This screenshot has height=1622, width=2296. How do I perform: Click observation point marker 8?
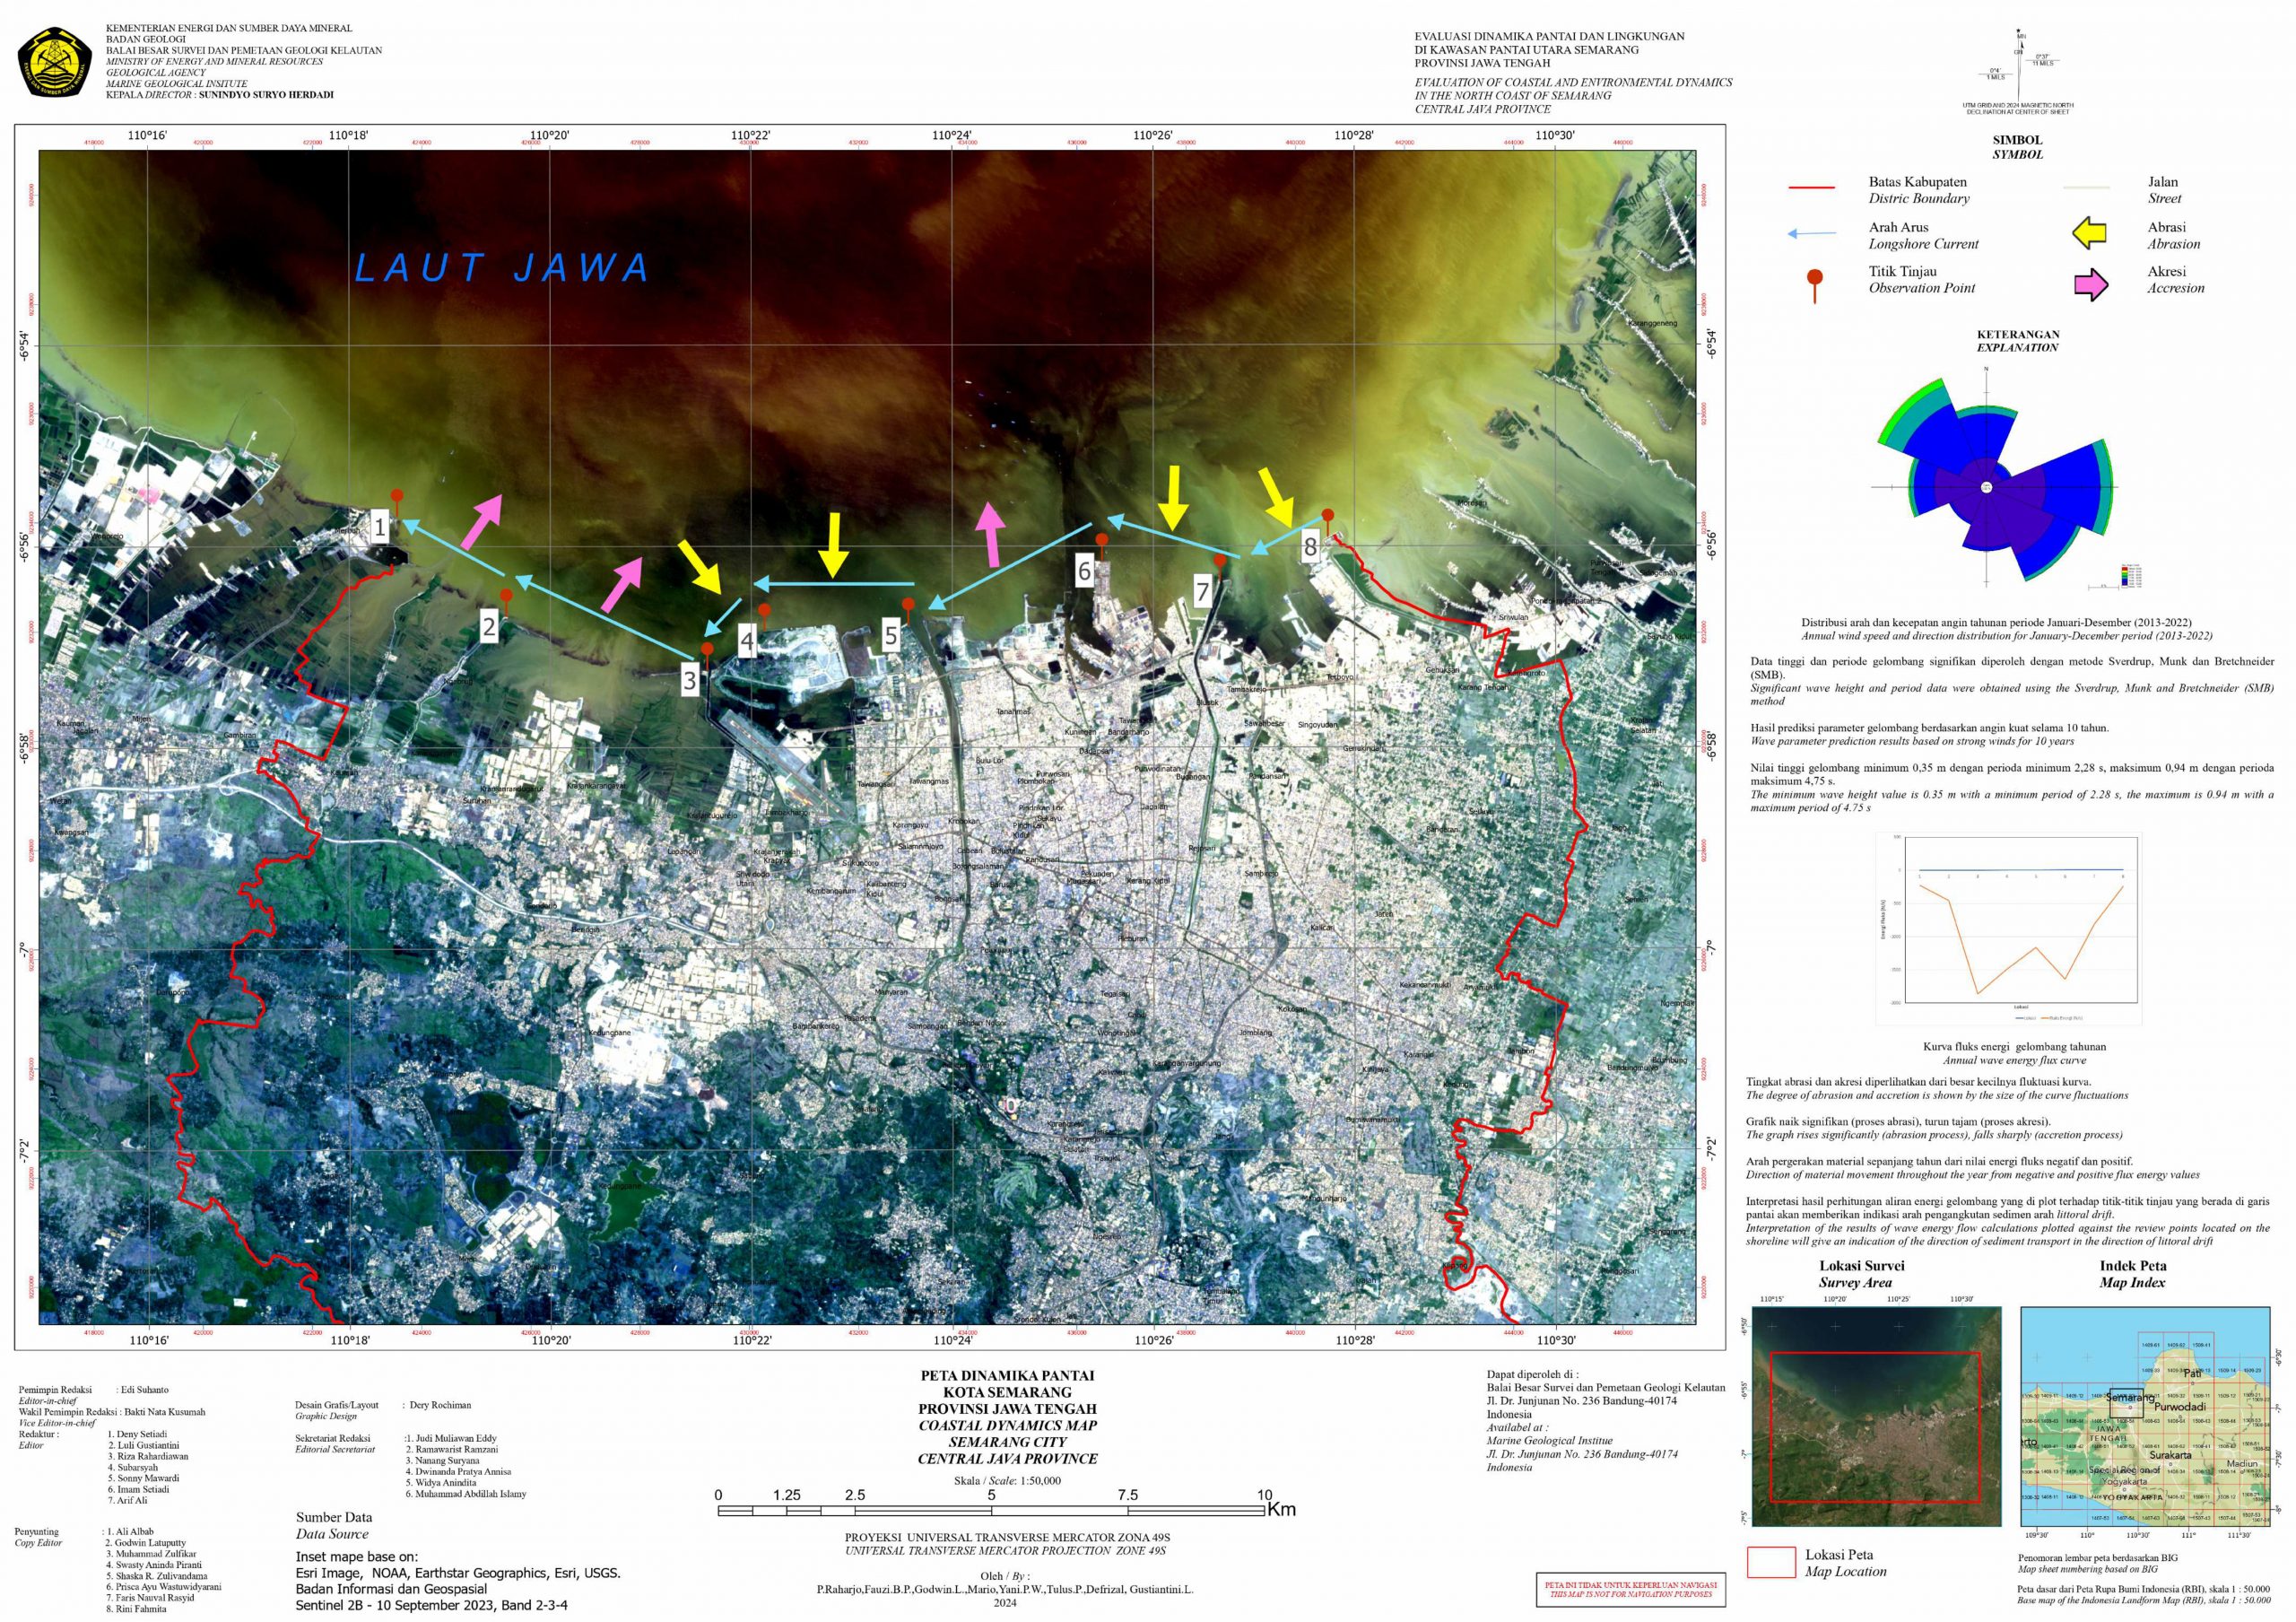pos(1327,517)
